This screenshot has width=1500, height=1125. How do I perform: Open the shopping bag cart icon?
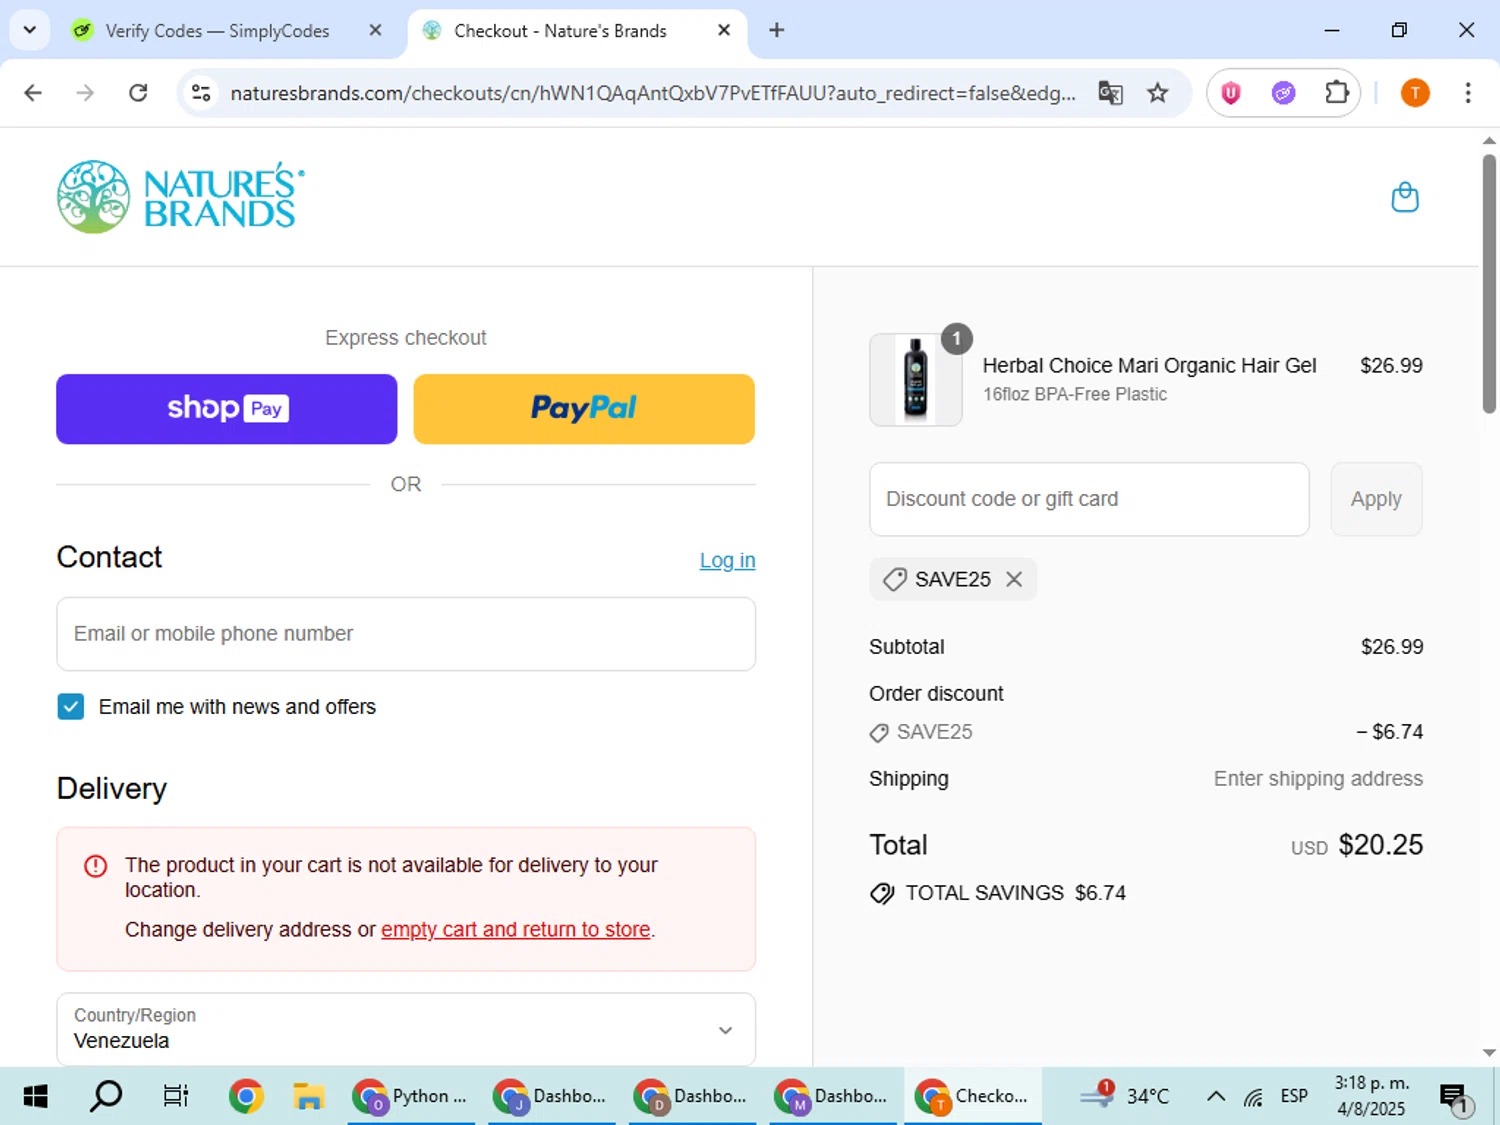point(1405,197)
